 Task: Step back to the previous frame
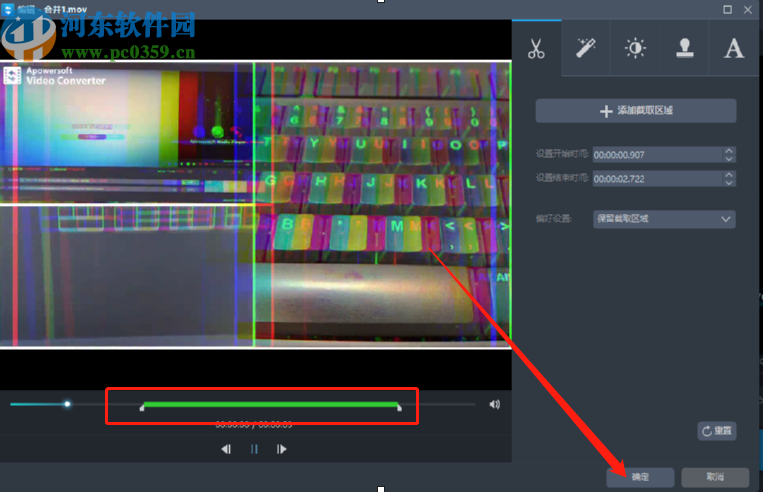pos(226,449)
